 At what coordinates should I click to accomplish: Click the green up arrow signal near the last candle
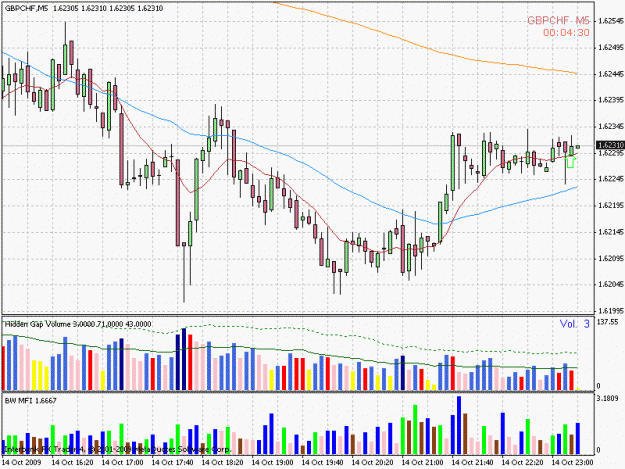[x=571, y=161]
